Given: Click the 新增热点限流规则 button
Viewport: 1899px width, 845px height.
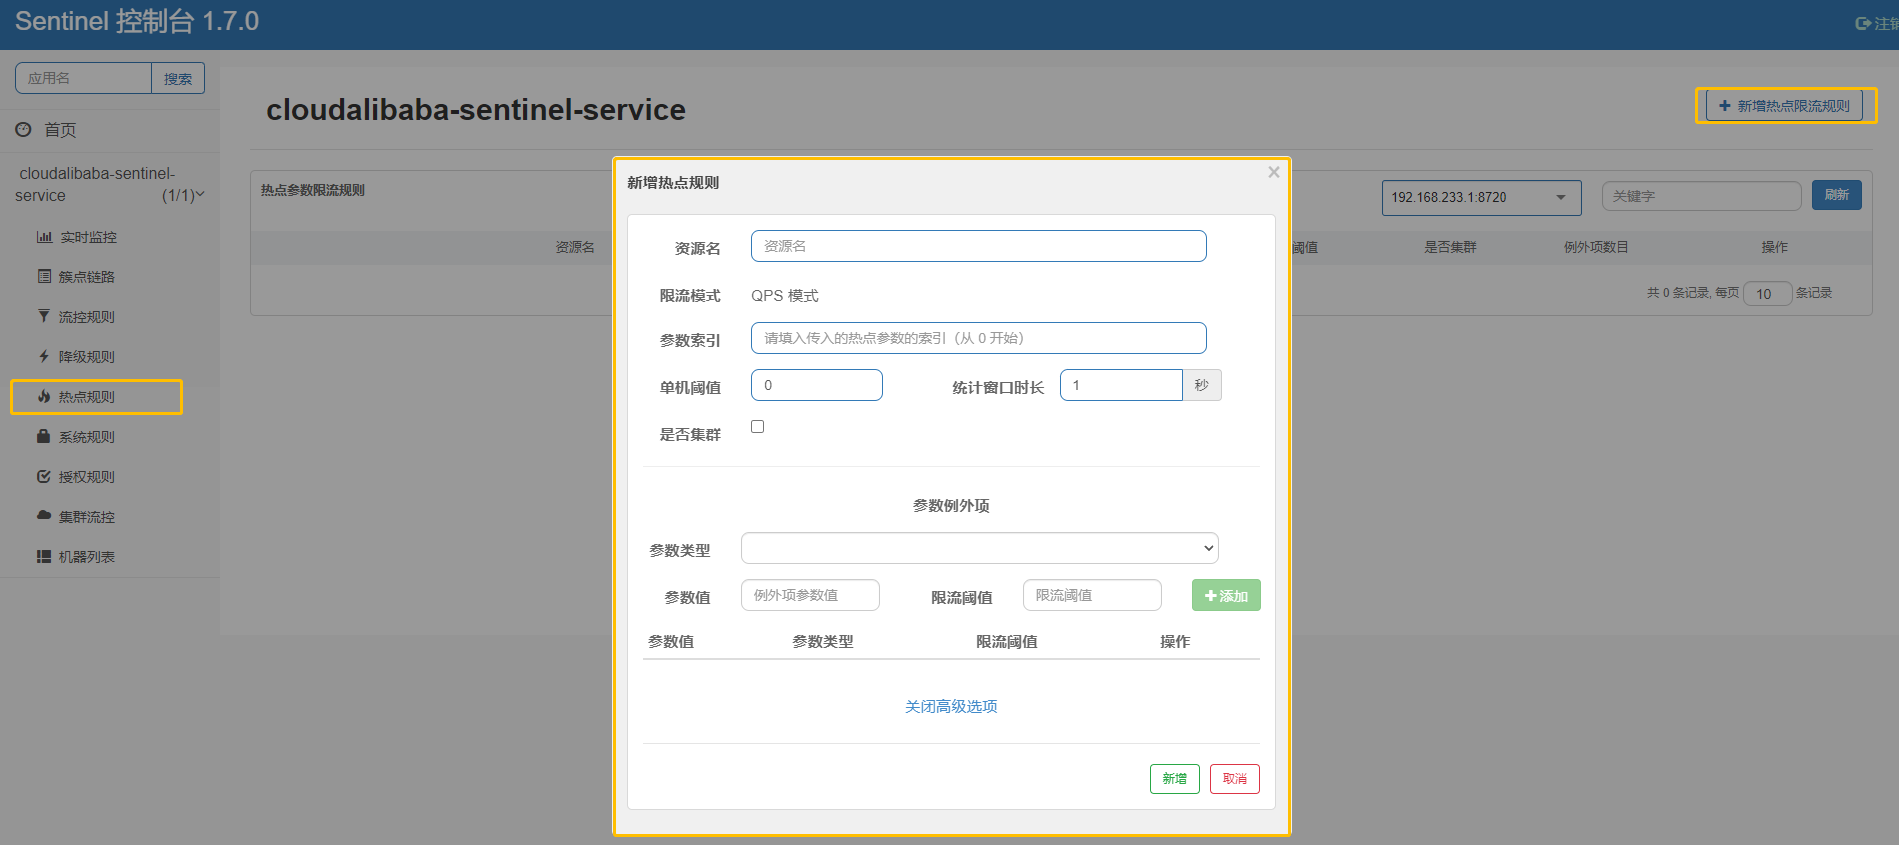Looking at the screenshot, I should point(1785,105).
